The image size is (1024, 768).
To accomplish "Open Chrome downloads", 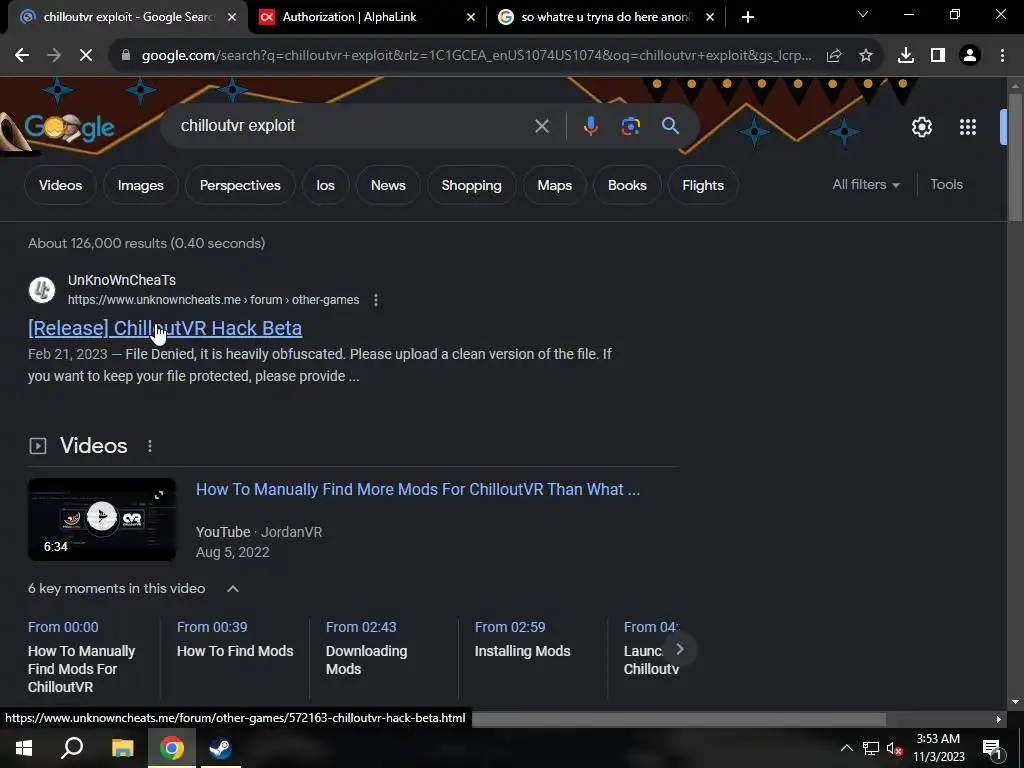I will click(906, 56).
